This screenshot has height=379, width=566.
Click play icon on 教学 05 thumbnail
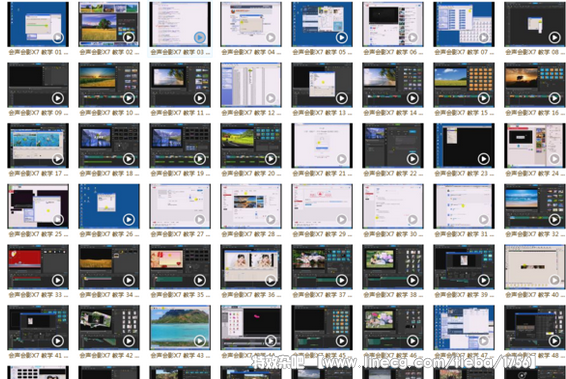click(x=341, y=37)
